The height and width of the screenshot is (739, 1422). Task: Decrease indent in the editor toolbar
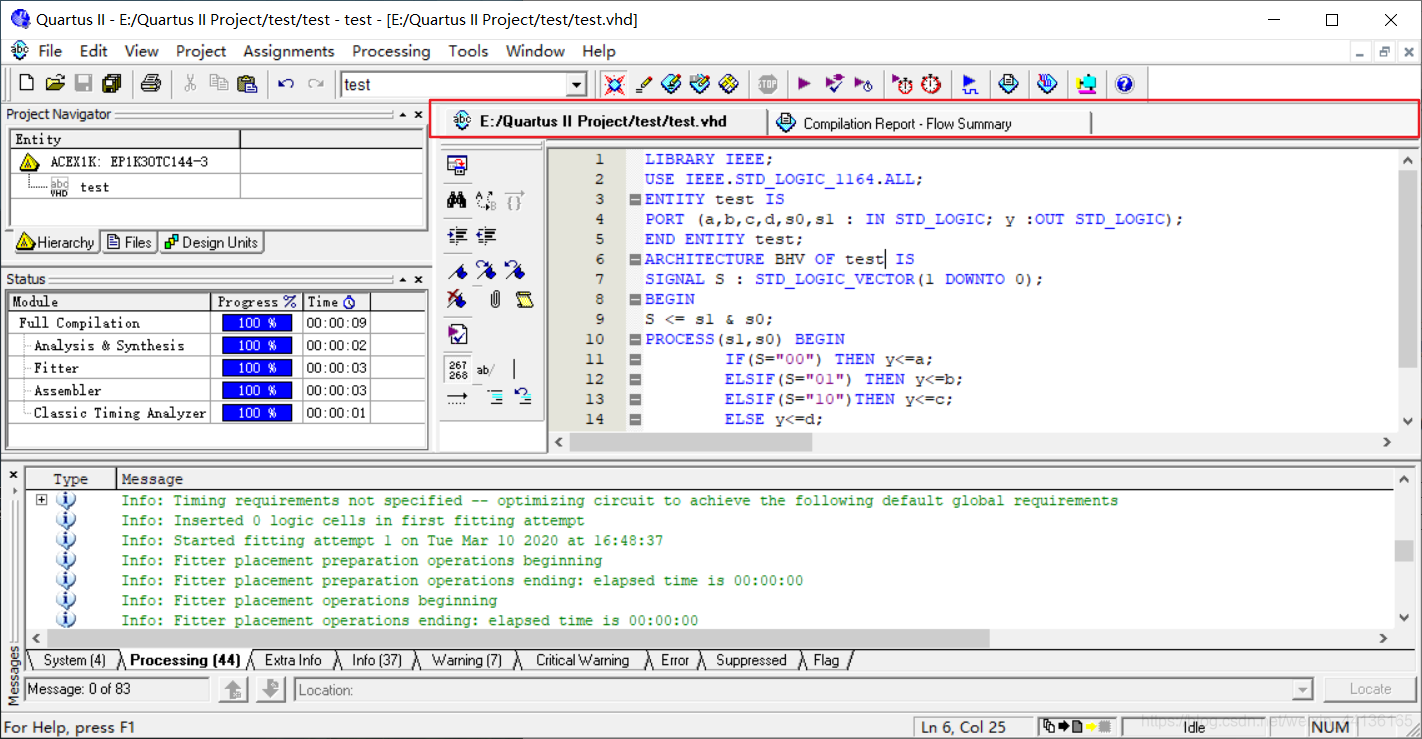coord(487,236)
